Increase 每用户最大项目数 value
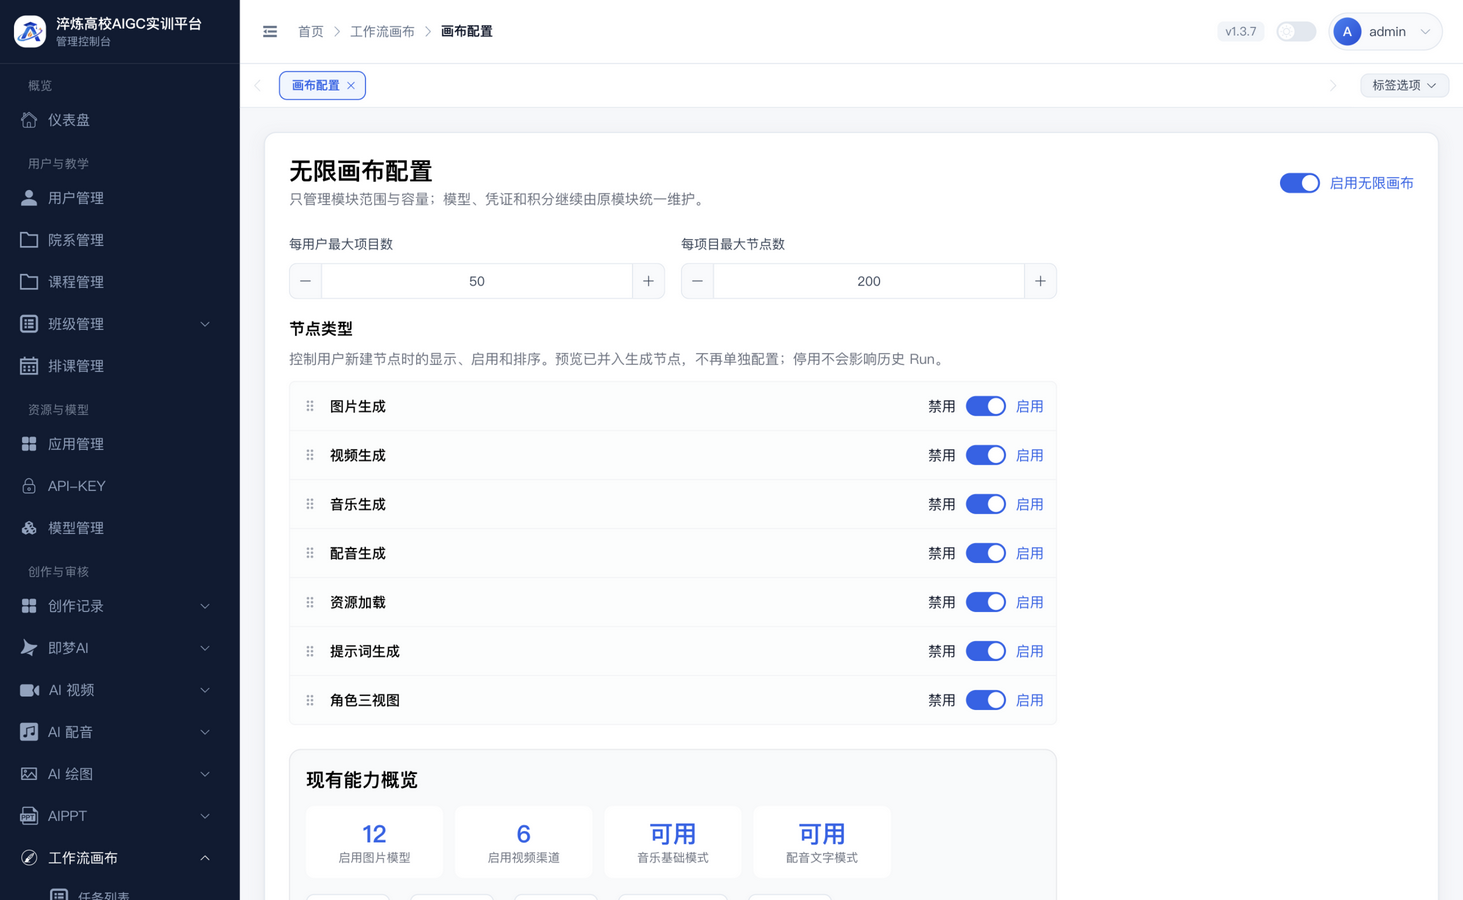 [x=648, y=281]
